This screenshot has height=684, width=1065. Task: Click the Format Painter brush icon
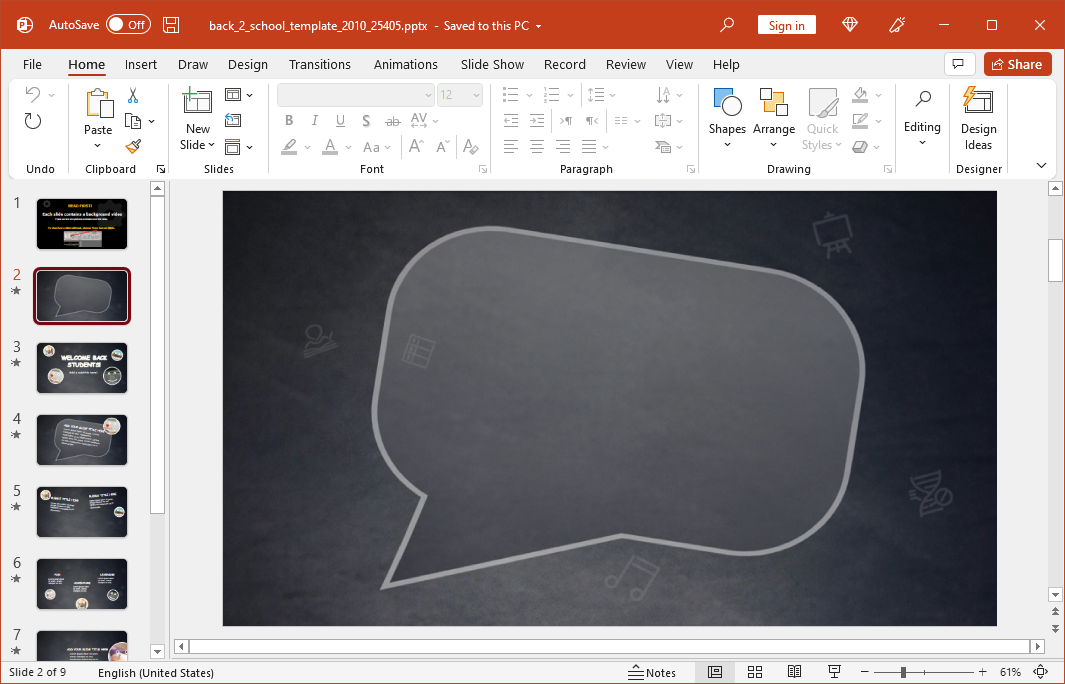(133, 147)
